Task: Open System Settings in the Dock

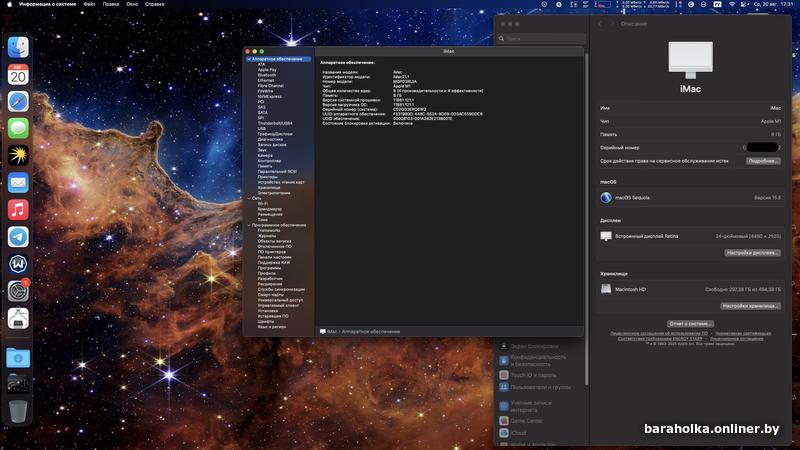Action: [x=18, y=291]
